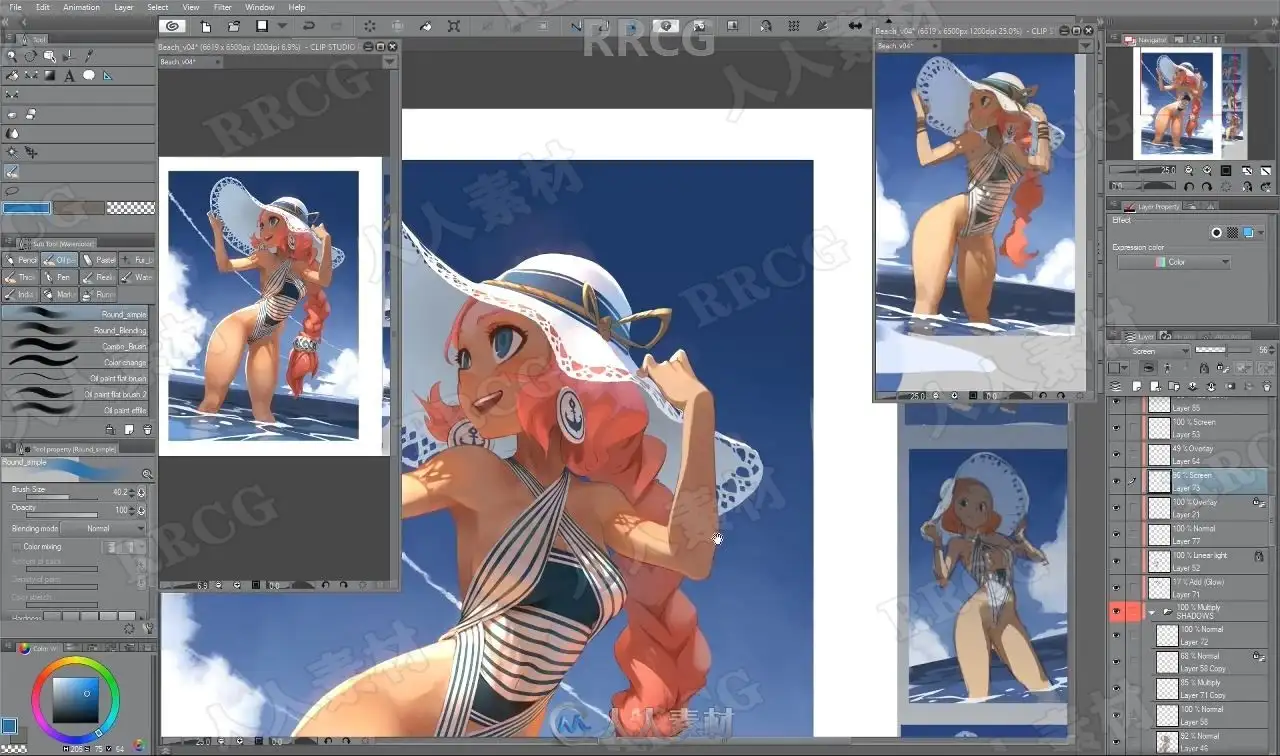The image size is (1280, 756).
Task: Select the Zoom magnifier tool
Action: coord(11,56)
